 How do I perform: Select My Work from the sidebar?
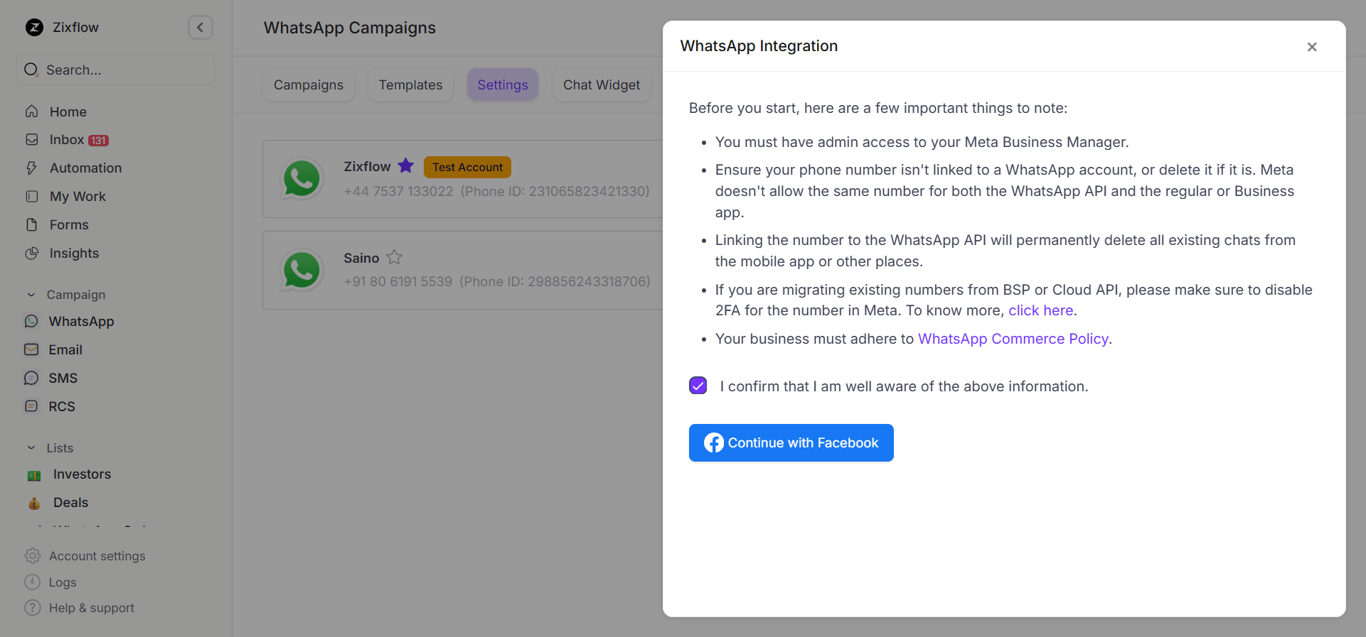[78, 196]
